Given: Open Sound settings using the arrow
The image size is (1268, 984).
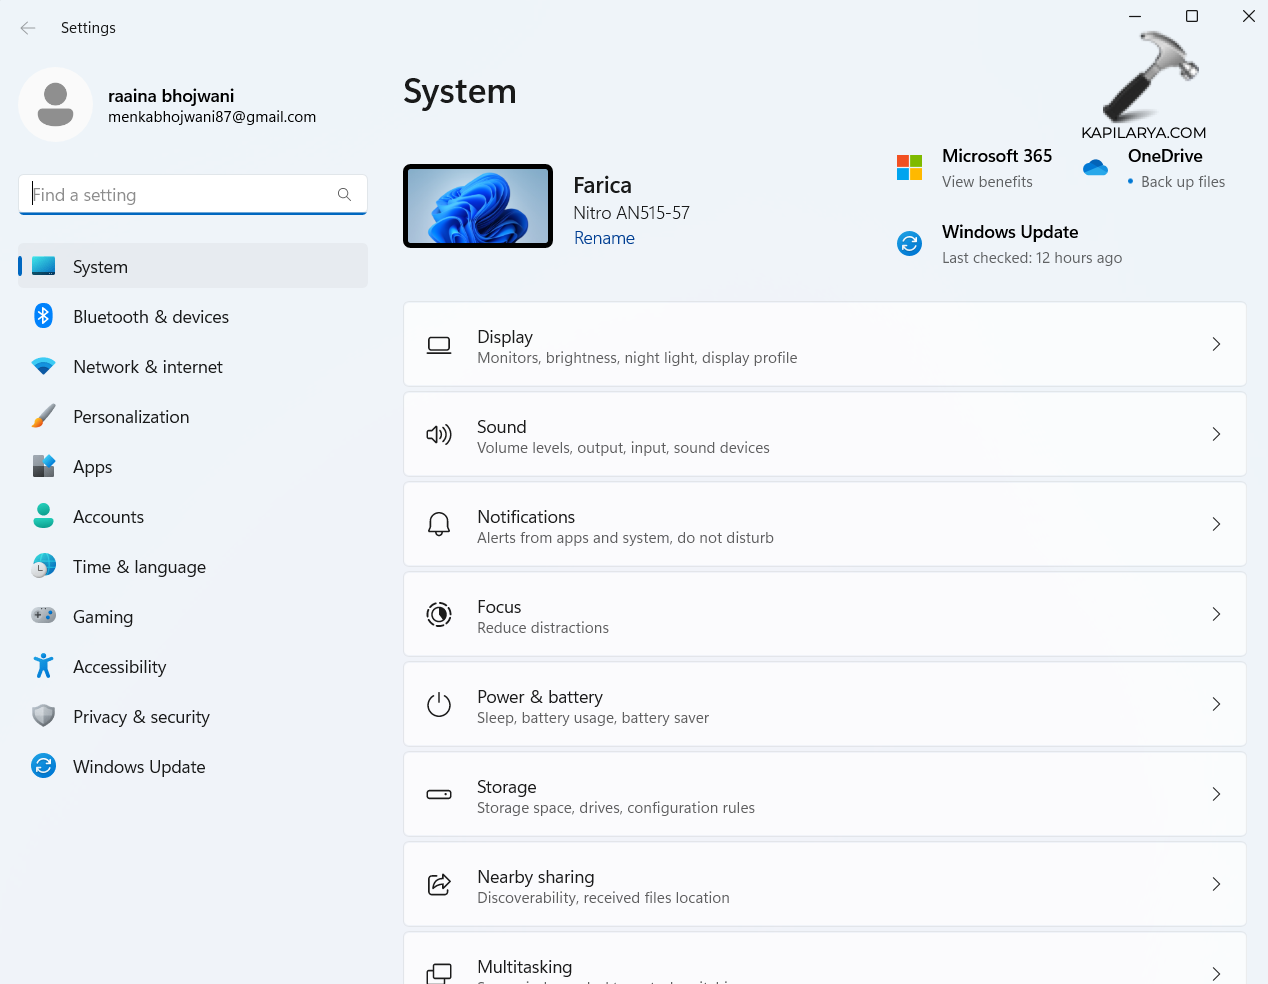Looking at the screenshot, I should click(1216, 434).
